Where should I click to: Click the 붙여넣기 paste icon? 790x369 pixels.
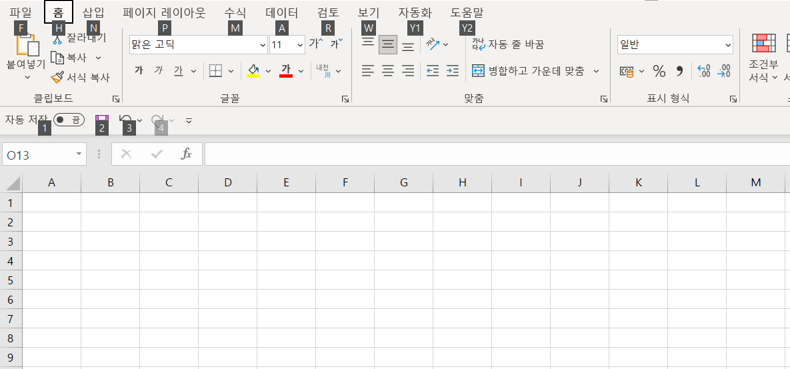coord(28,44)
